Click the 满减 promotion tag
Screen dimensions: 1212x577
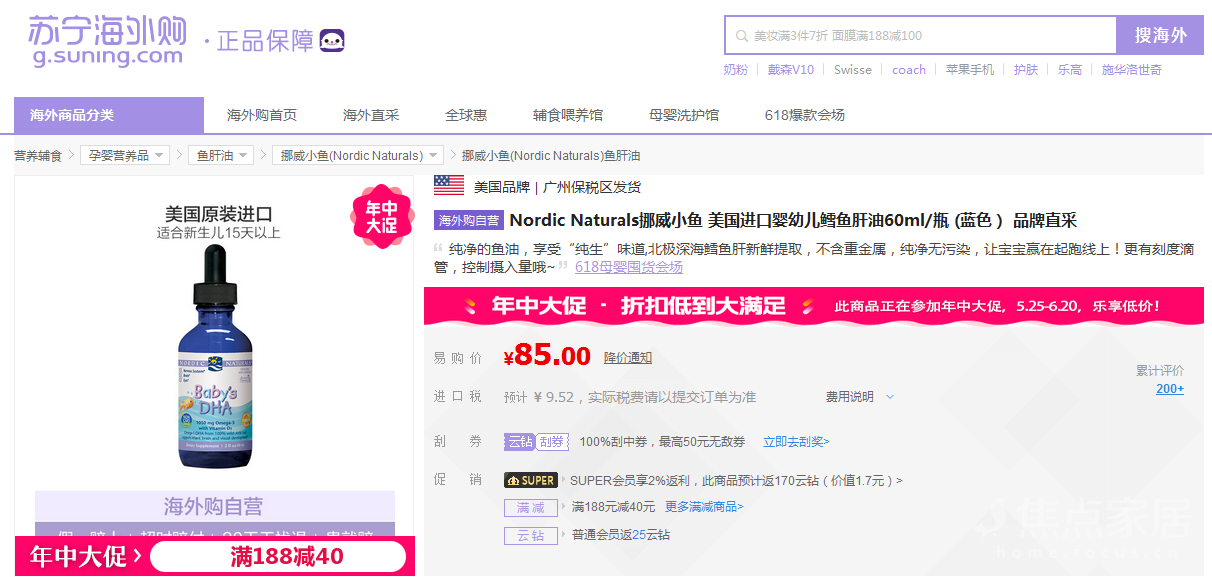click(x=531, y=508)
